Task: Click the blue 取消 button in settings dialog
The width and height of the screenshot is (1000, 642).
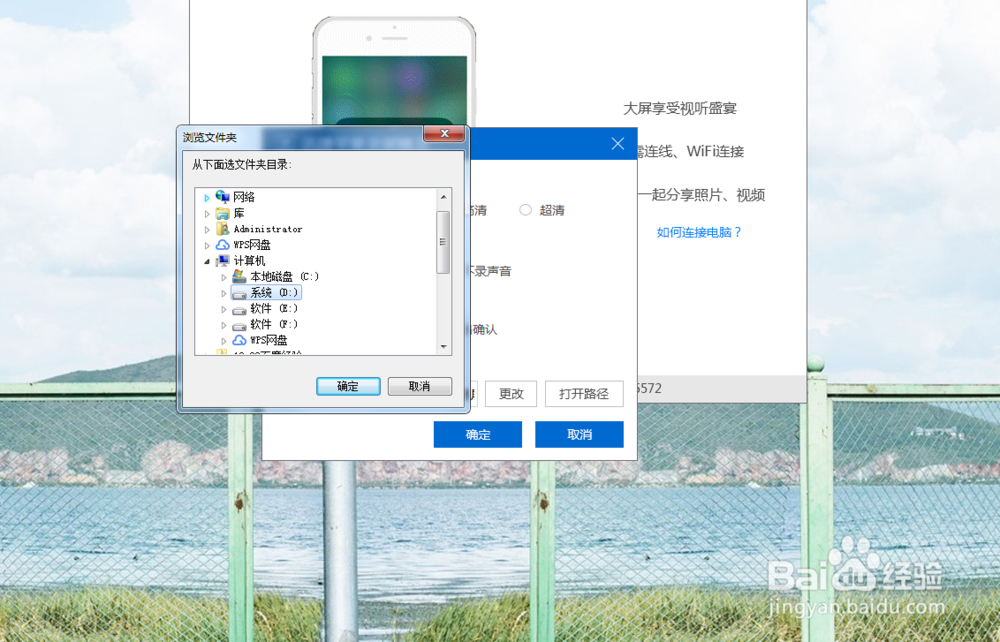Action: (x=579, y=434)
